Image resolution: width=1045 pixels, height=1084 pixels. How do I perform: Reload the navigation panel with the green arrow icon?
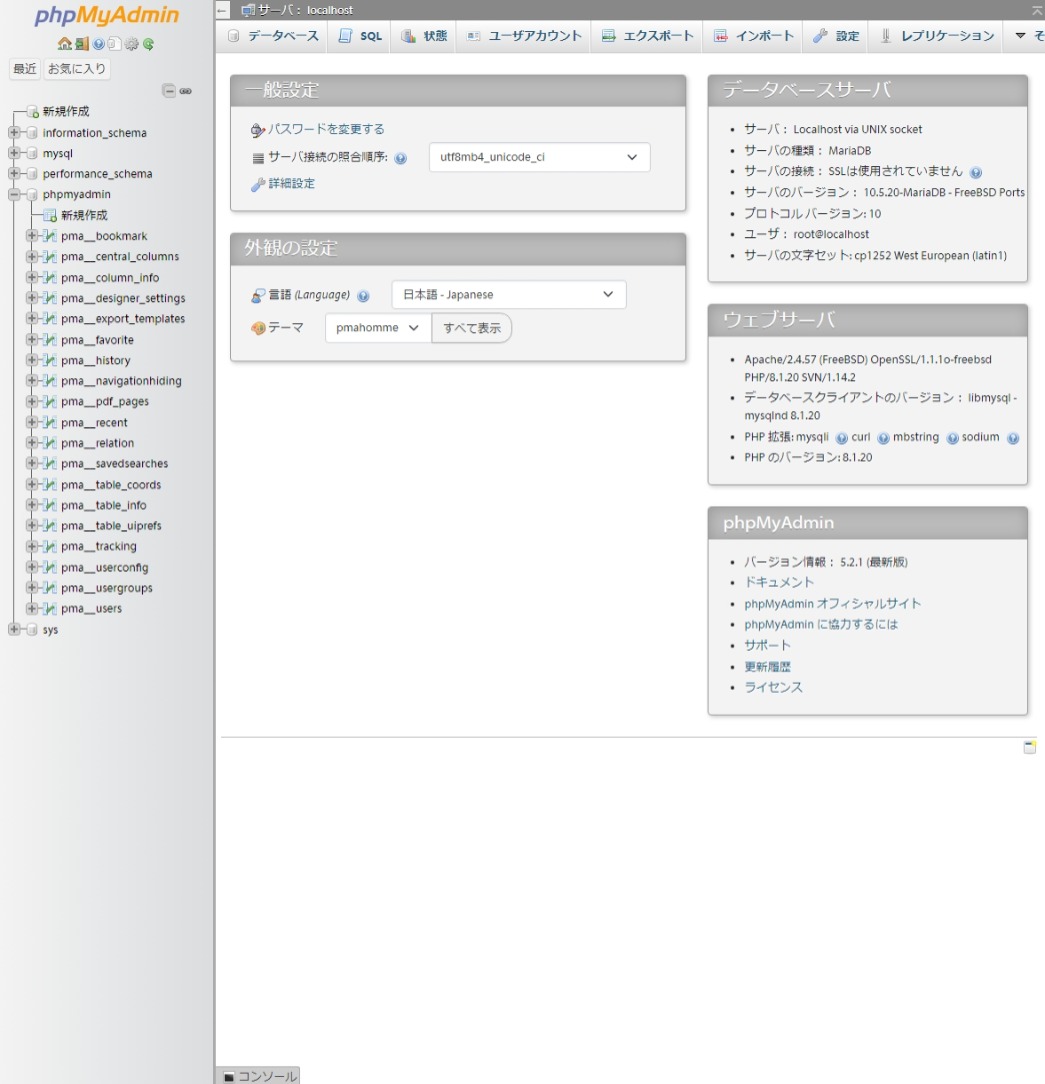coord(148,44)
